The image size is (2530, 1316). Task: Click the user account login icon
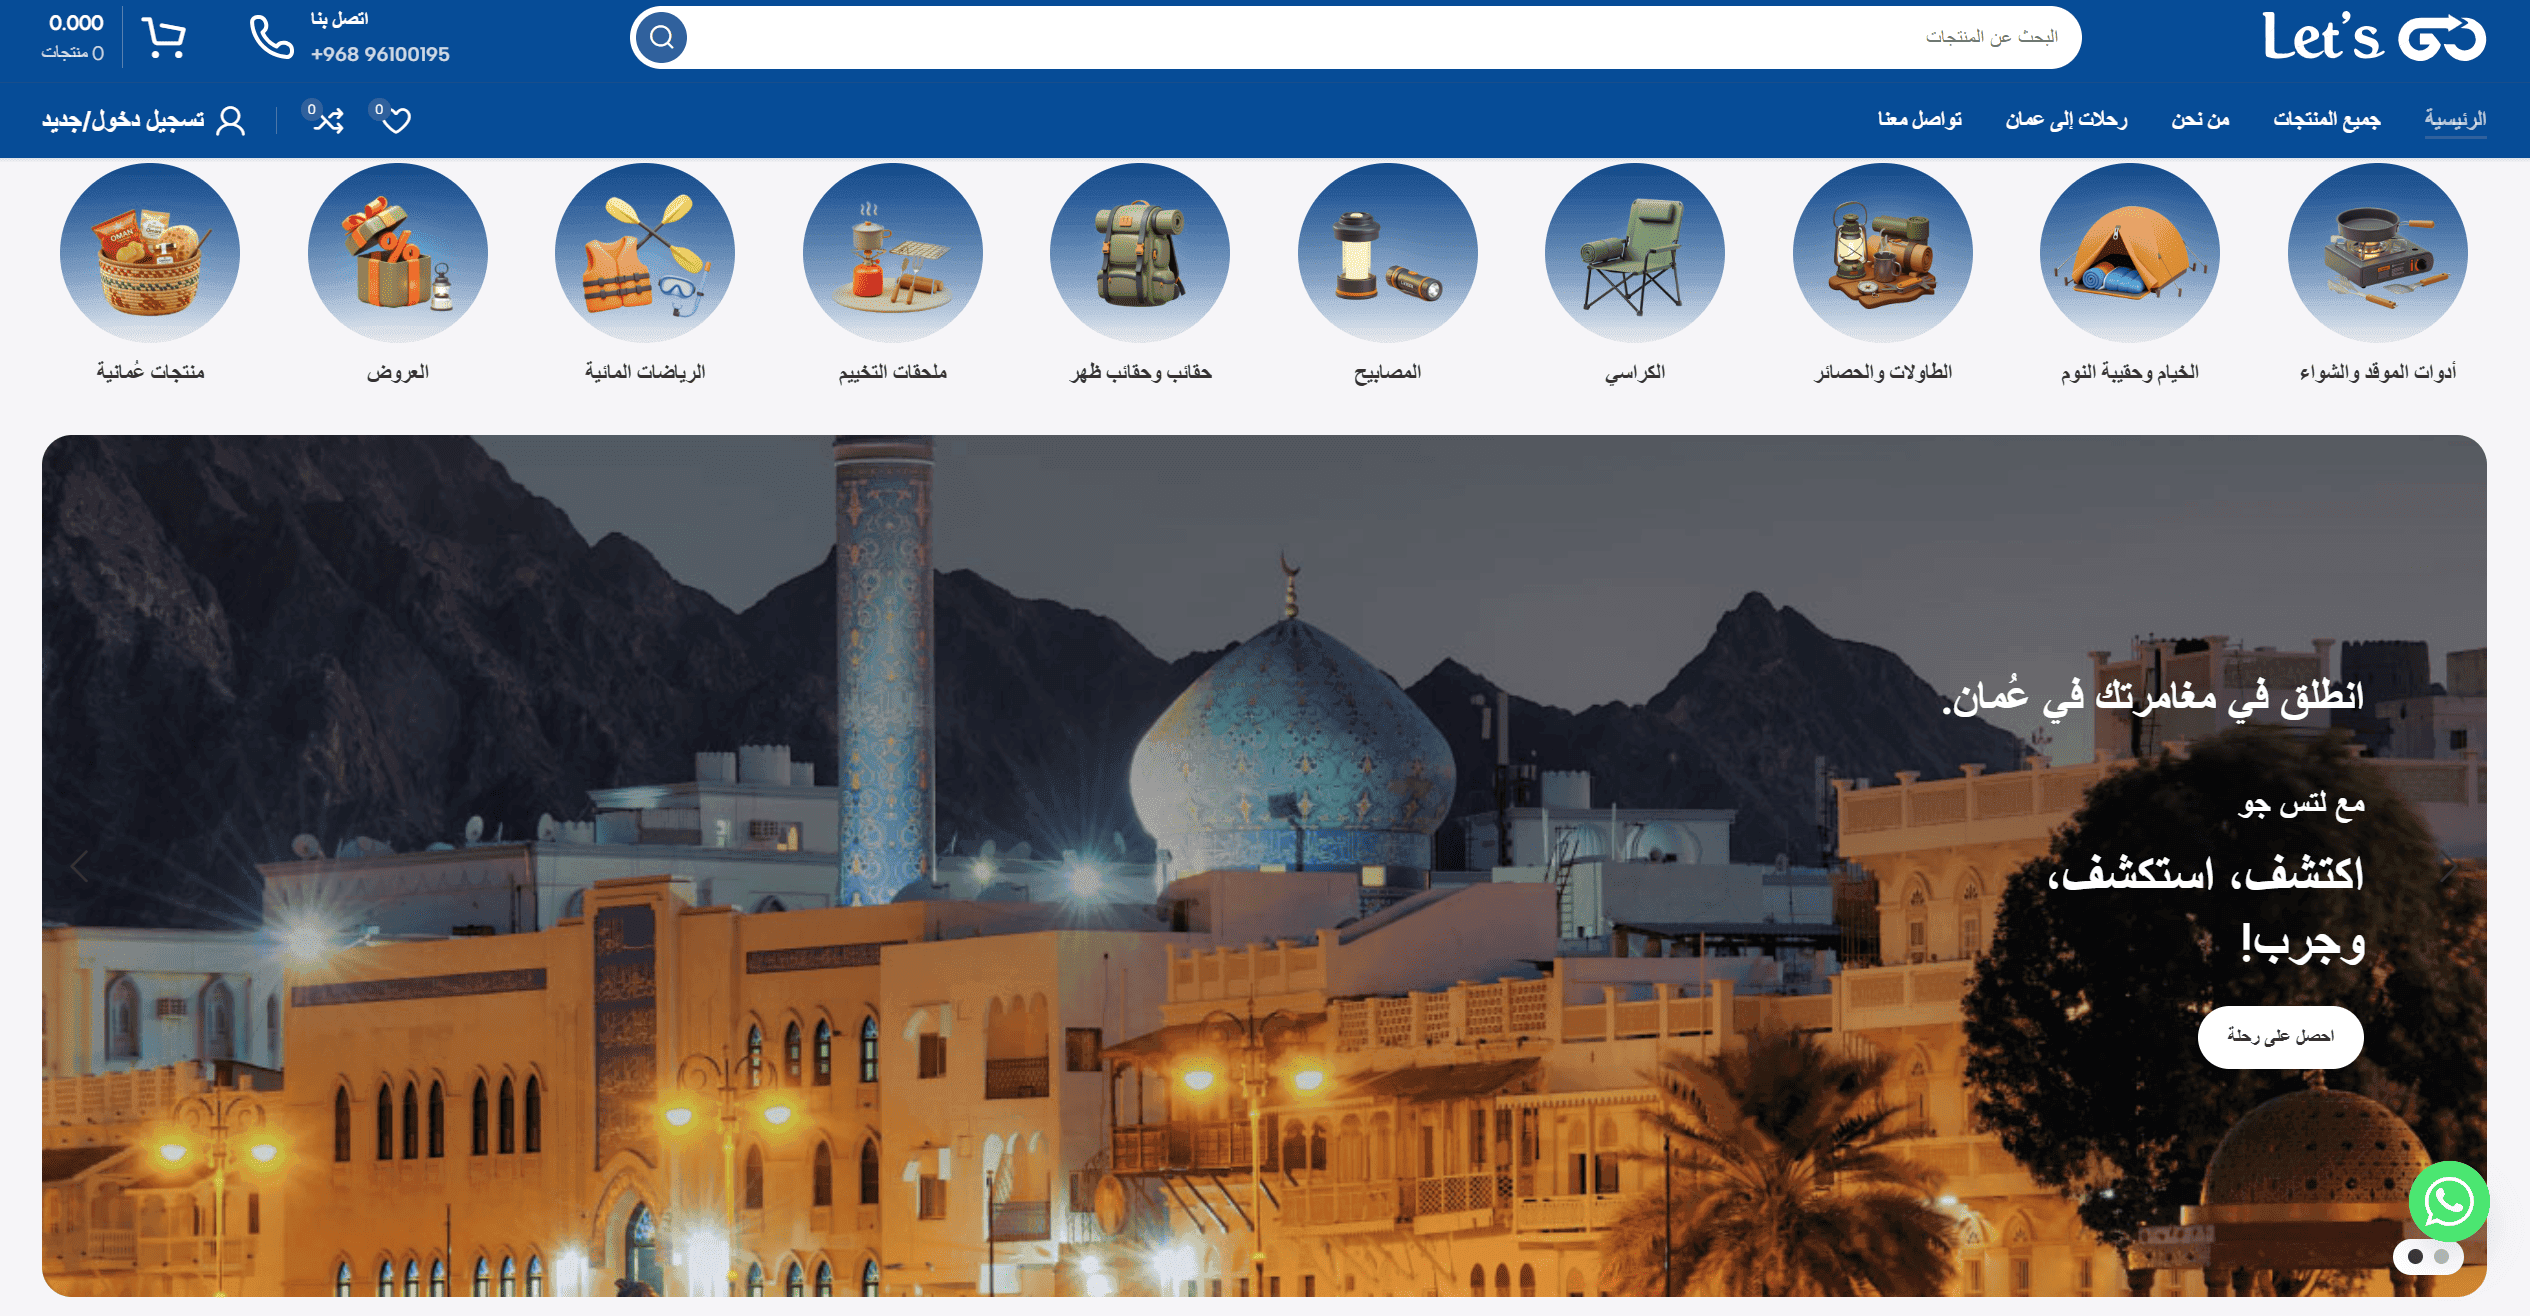[x=231, y=121]
